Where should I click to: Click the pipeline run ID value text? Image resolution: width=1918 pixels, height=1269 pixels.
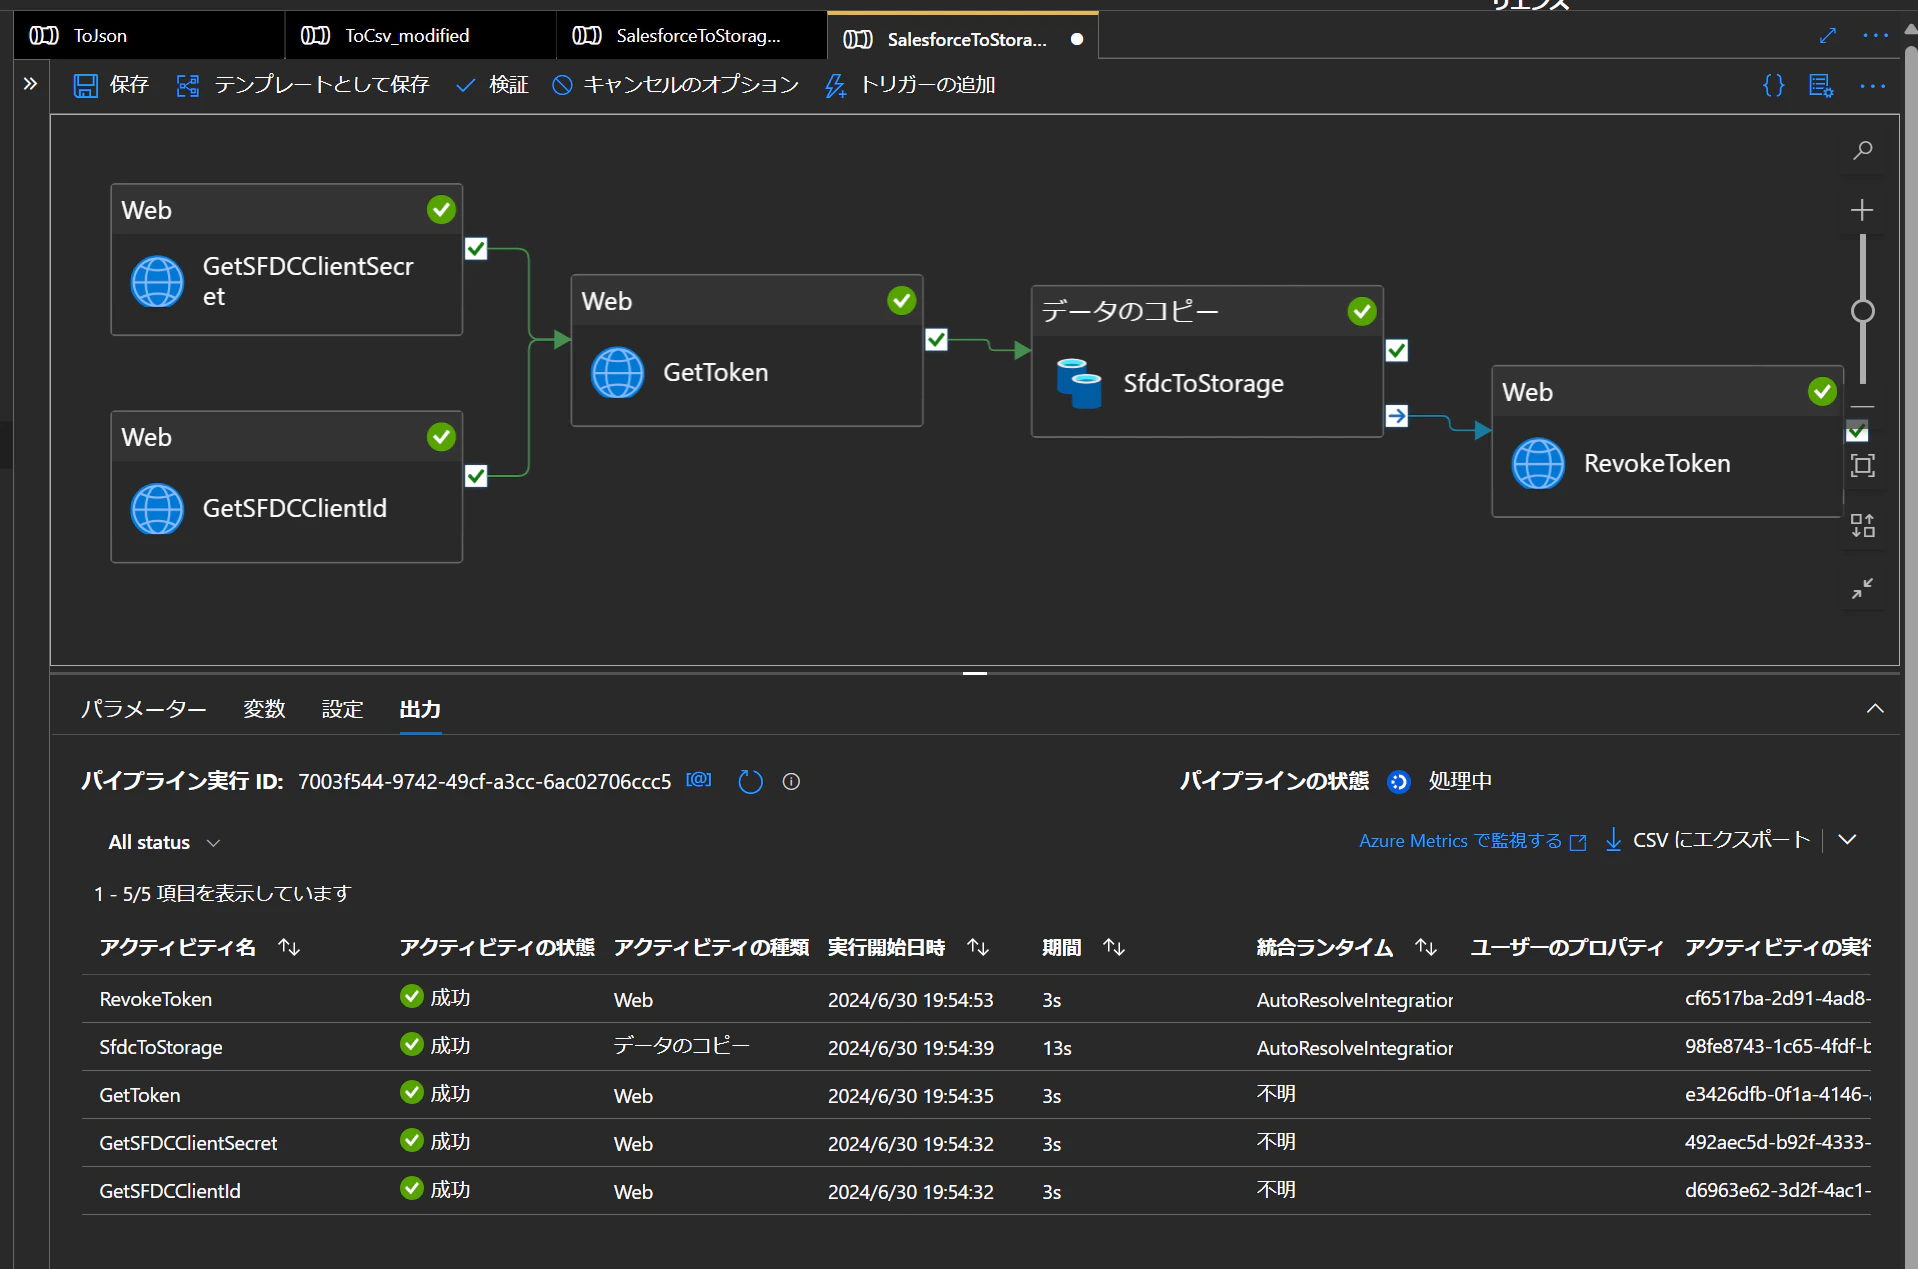pos(485,782)
